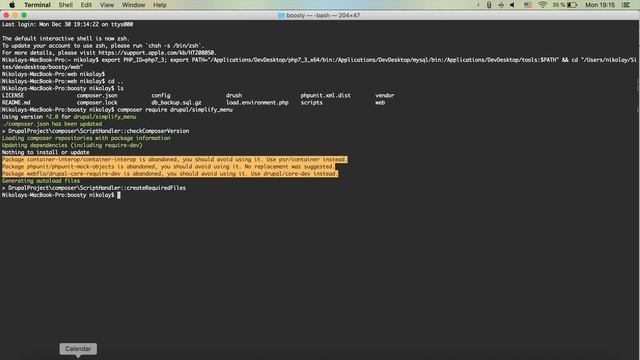Click 'Updating dependencies (including require-dev)' line

72,145
